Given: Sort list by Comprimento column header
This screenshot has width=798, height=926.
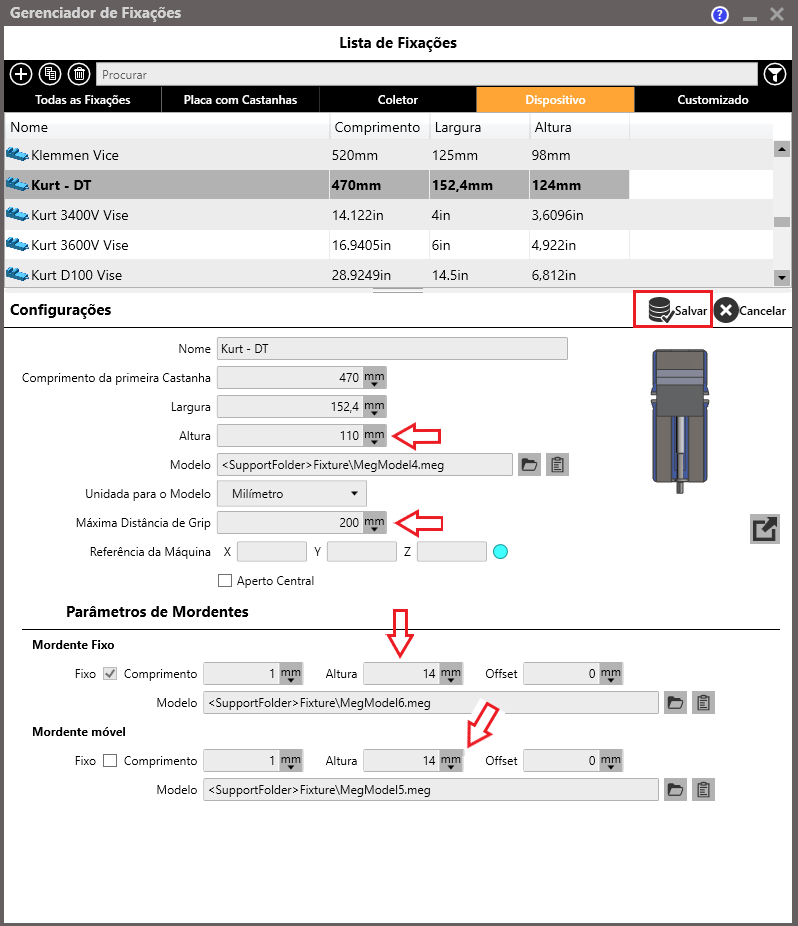Looking at the screenshot, I should [x=379, y=127].
